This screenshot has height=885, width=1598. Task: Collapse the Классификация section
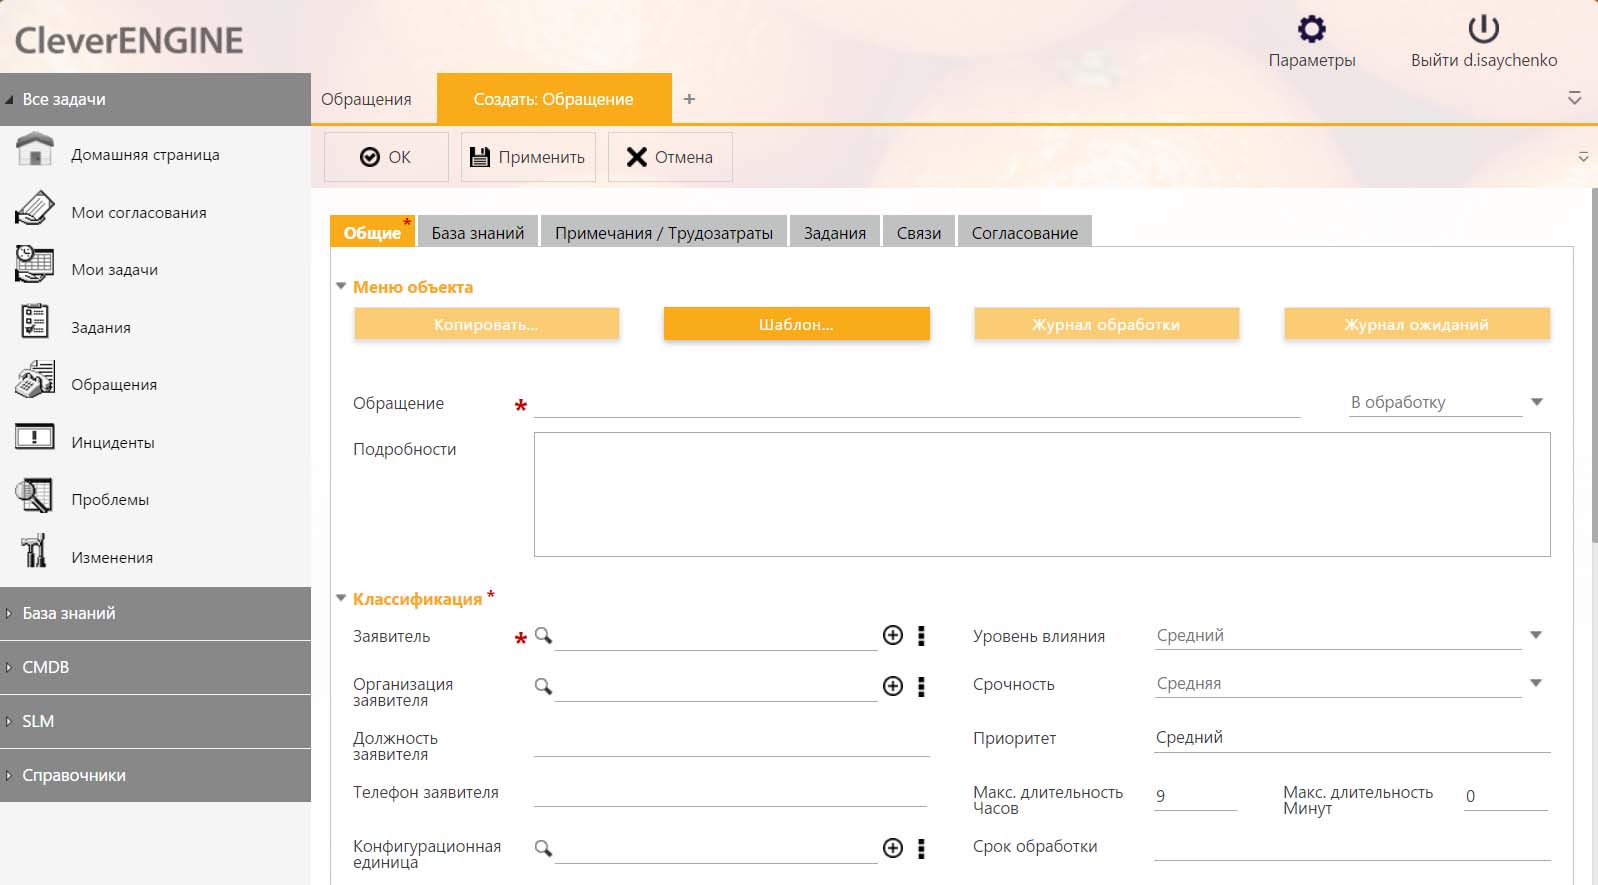click(341, 599)
